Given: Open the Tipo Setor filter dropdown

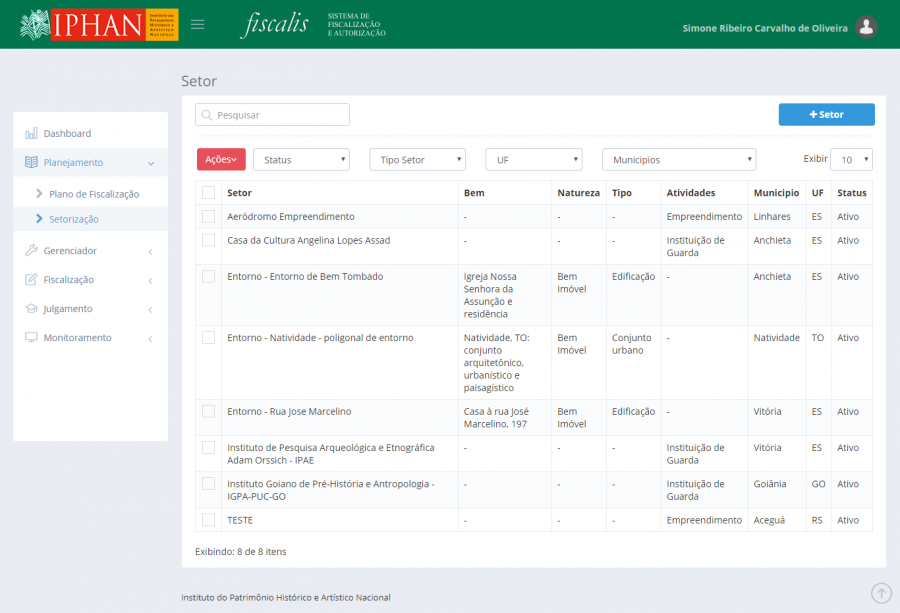Looking at the screenshot, I should tap(417, 160).
